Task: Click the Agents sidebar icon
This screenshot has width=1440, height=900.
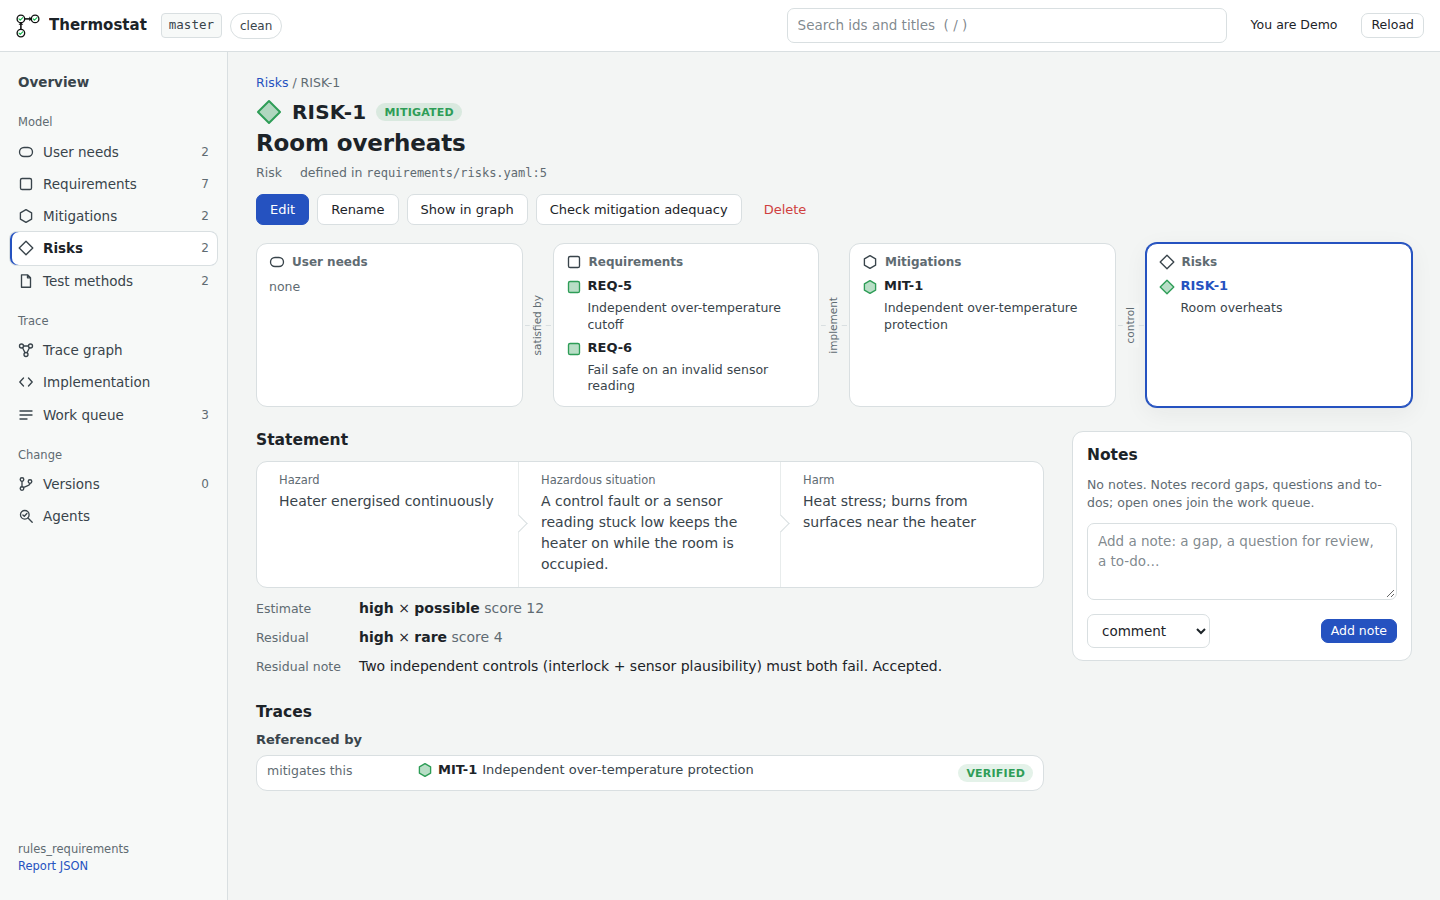Action: [x=26, y=516]
